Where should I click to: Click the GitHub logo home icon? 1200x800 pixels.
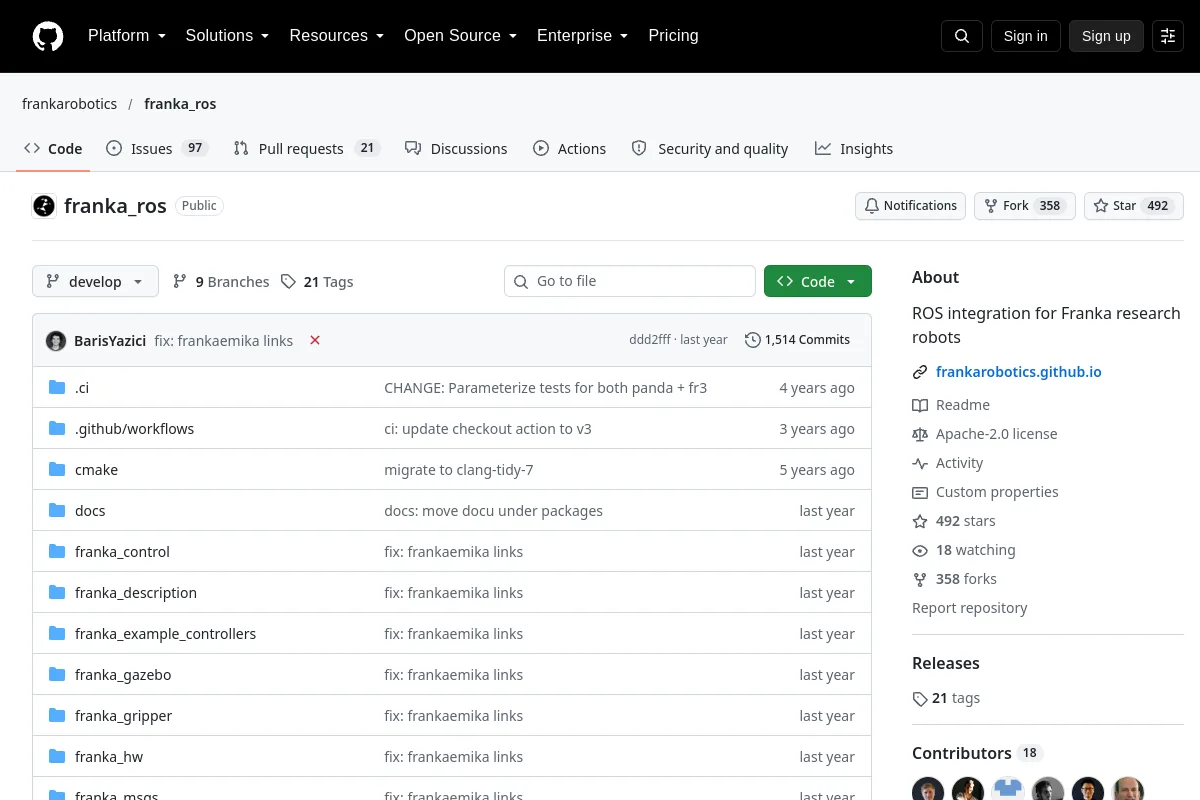click(x=48, y=36)
